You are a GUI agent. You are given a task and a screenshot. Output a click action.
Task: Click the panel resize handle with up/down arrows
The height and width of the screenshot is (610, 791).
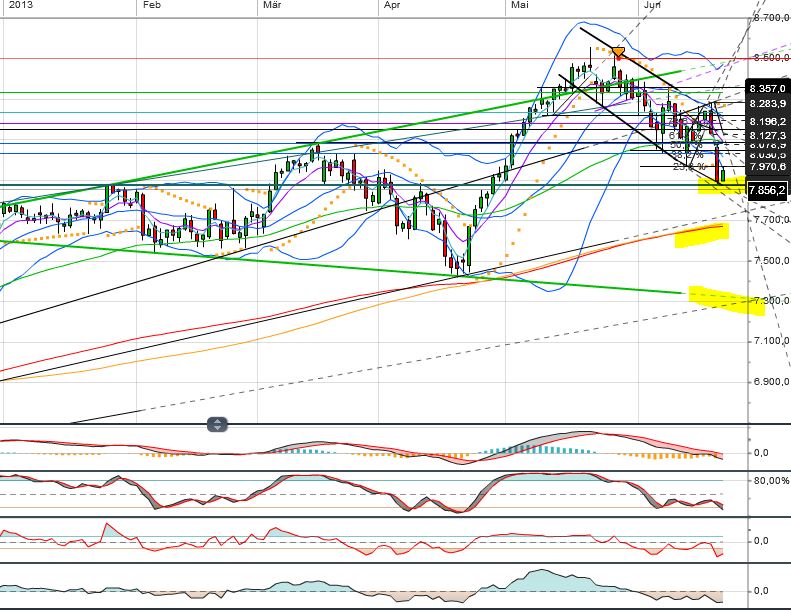217,424
